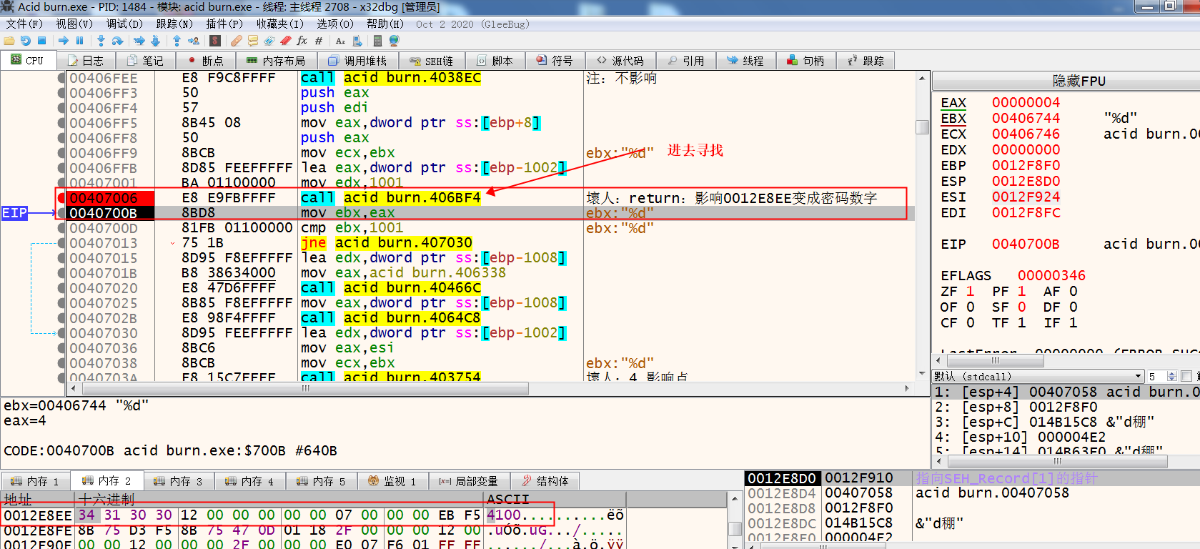The height and width of the screenshot is (549, 1200).
Task: Switch to the 源代码 tab
Action: pyautogui.click(x=620, y=60)
